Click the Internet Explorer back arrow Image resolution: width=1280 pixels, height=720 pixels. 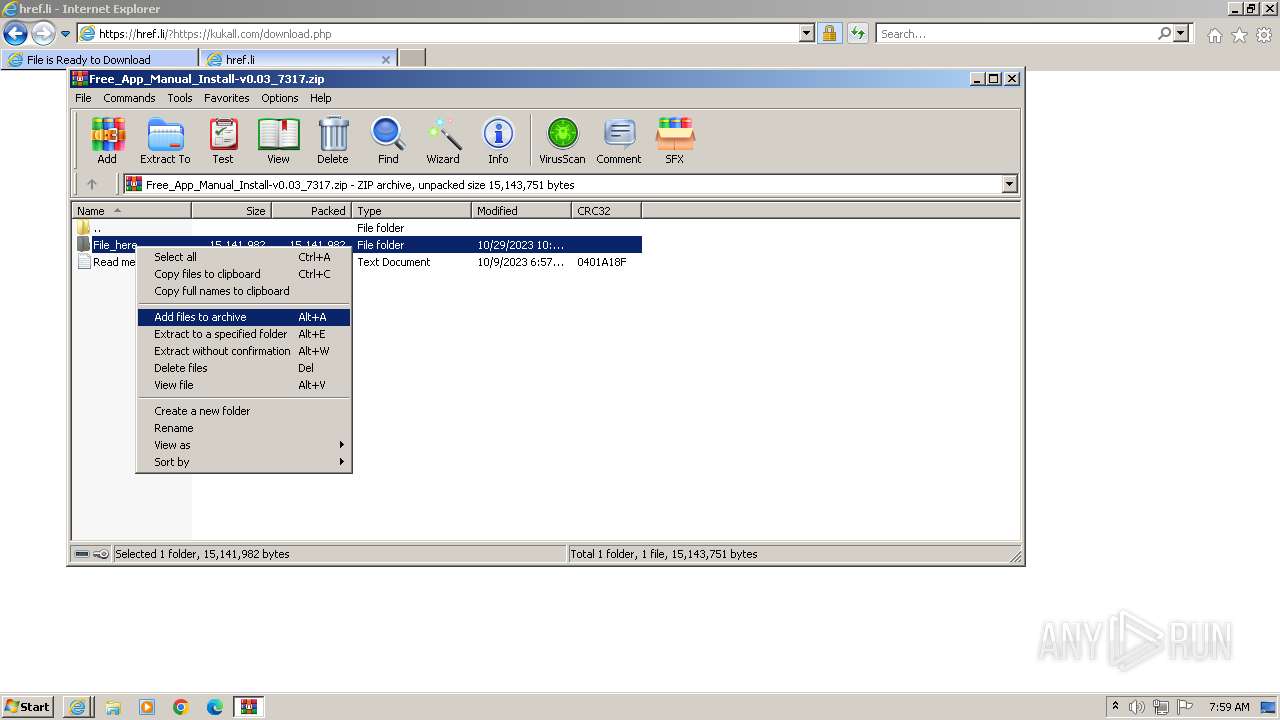pos(15,33)
